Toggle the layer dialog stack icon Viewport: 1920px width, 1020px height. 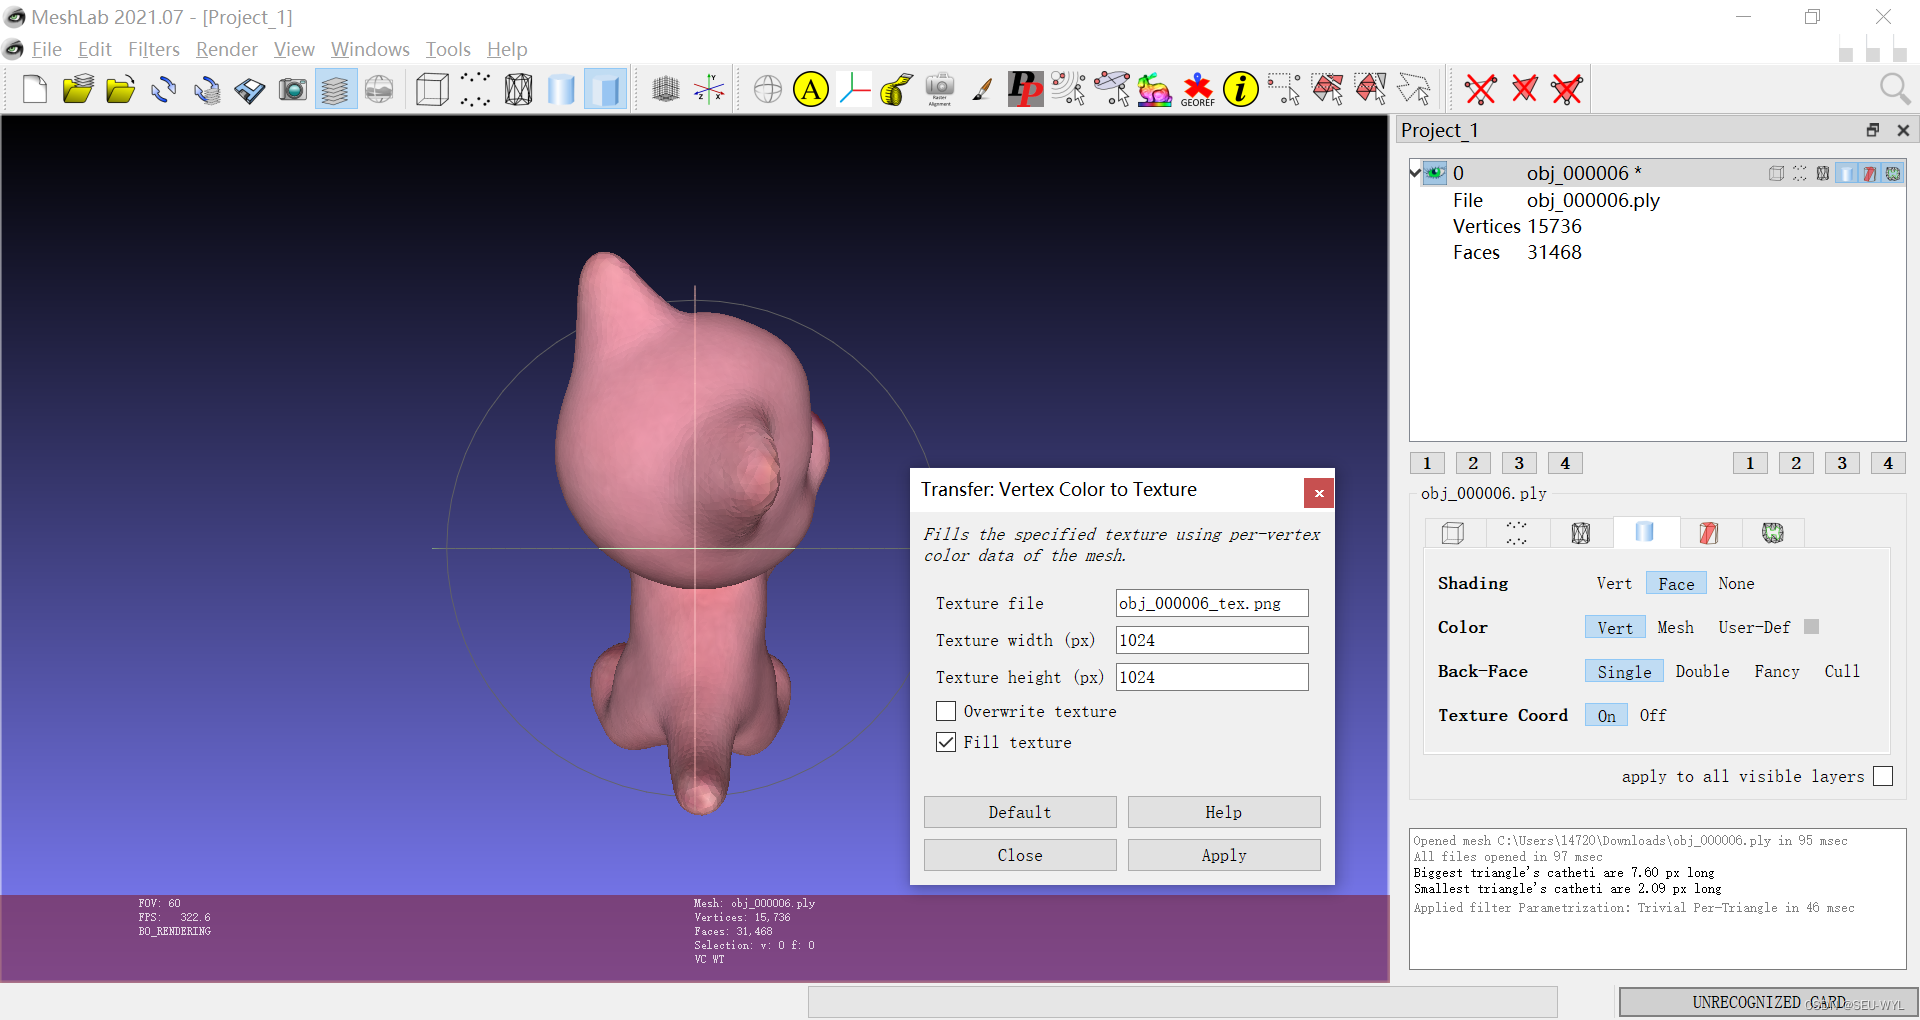[x=336, y=90]
